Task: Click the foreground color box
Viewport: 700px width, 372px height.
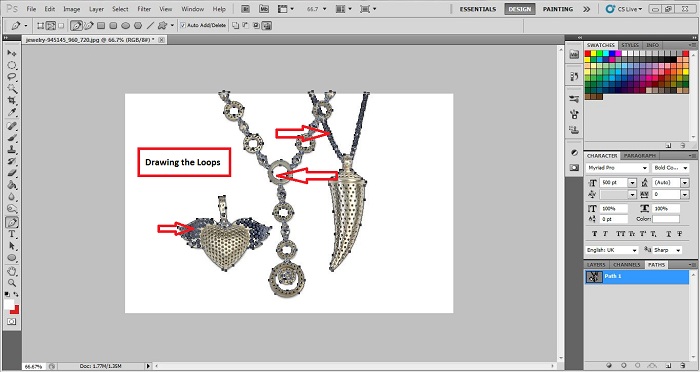Action: 9,304
